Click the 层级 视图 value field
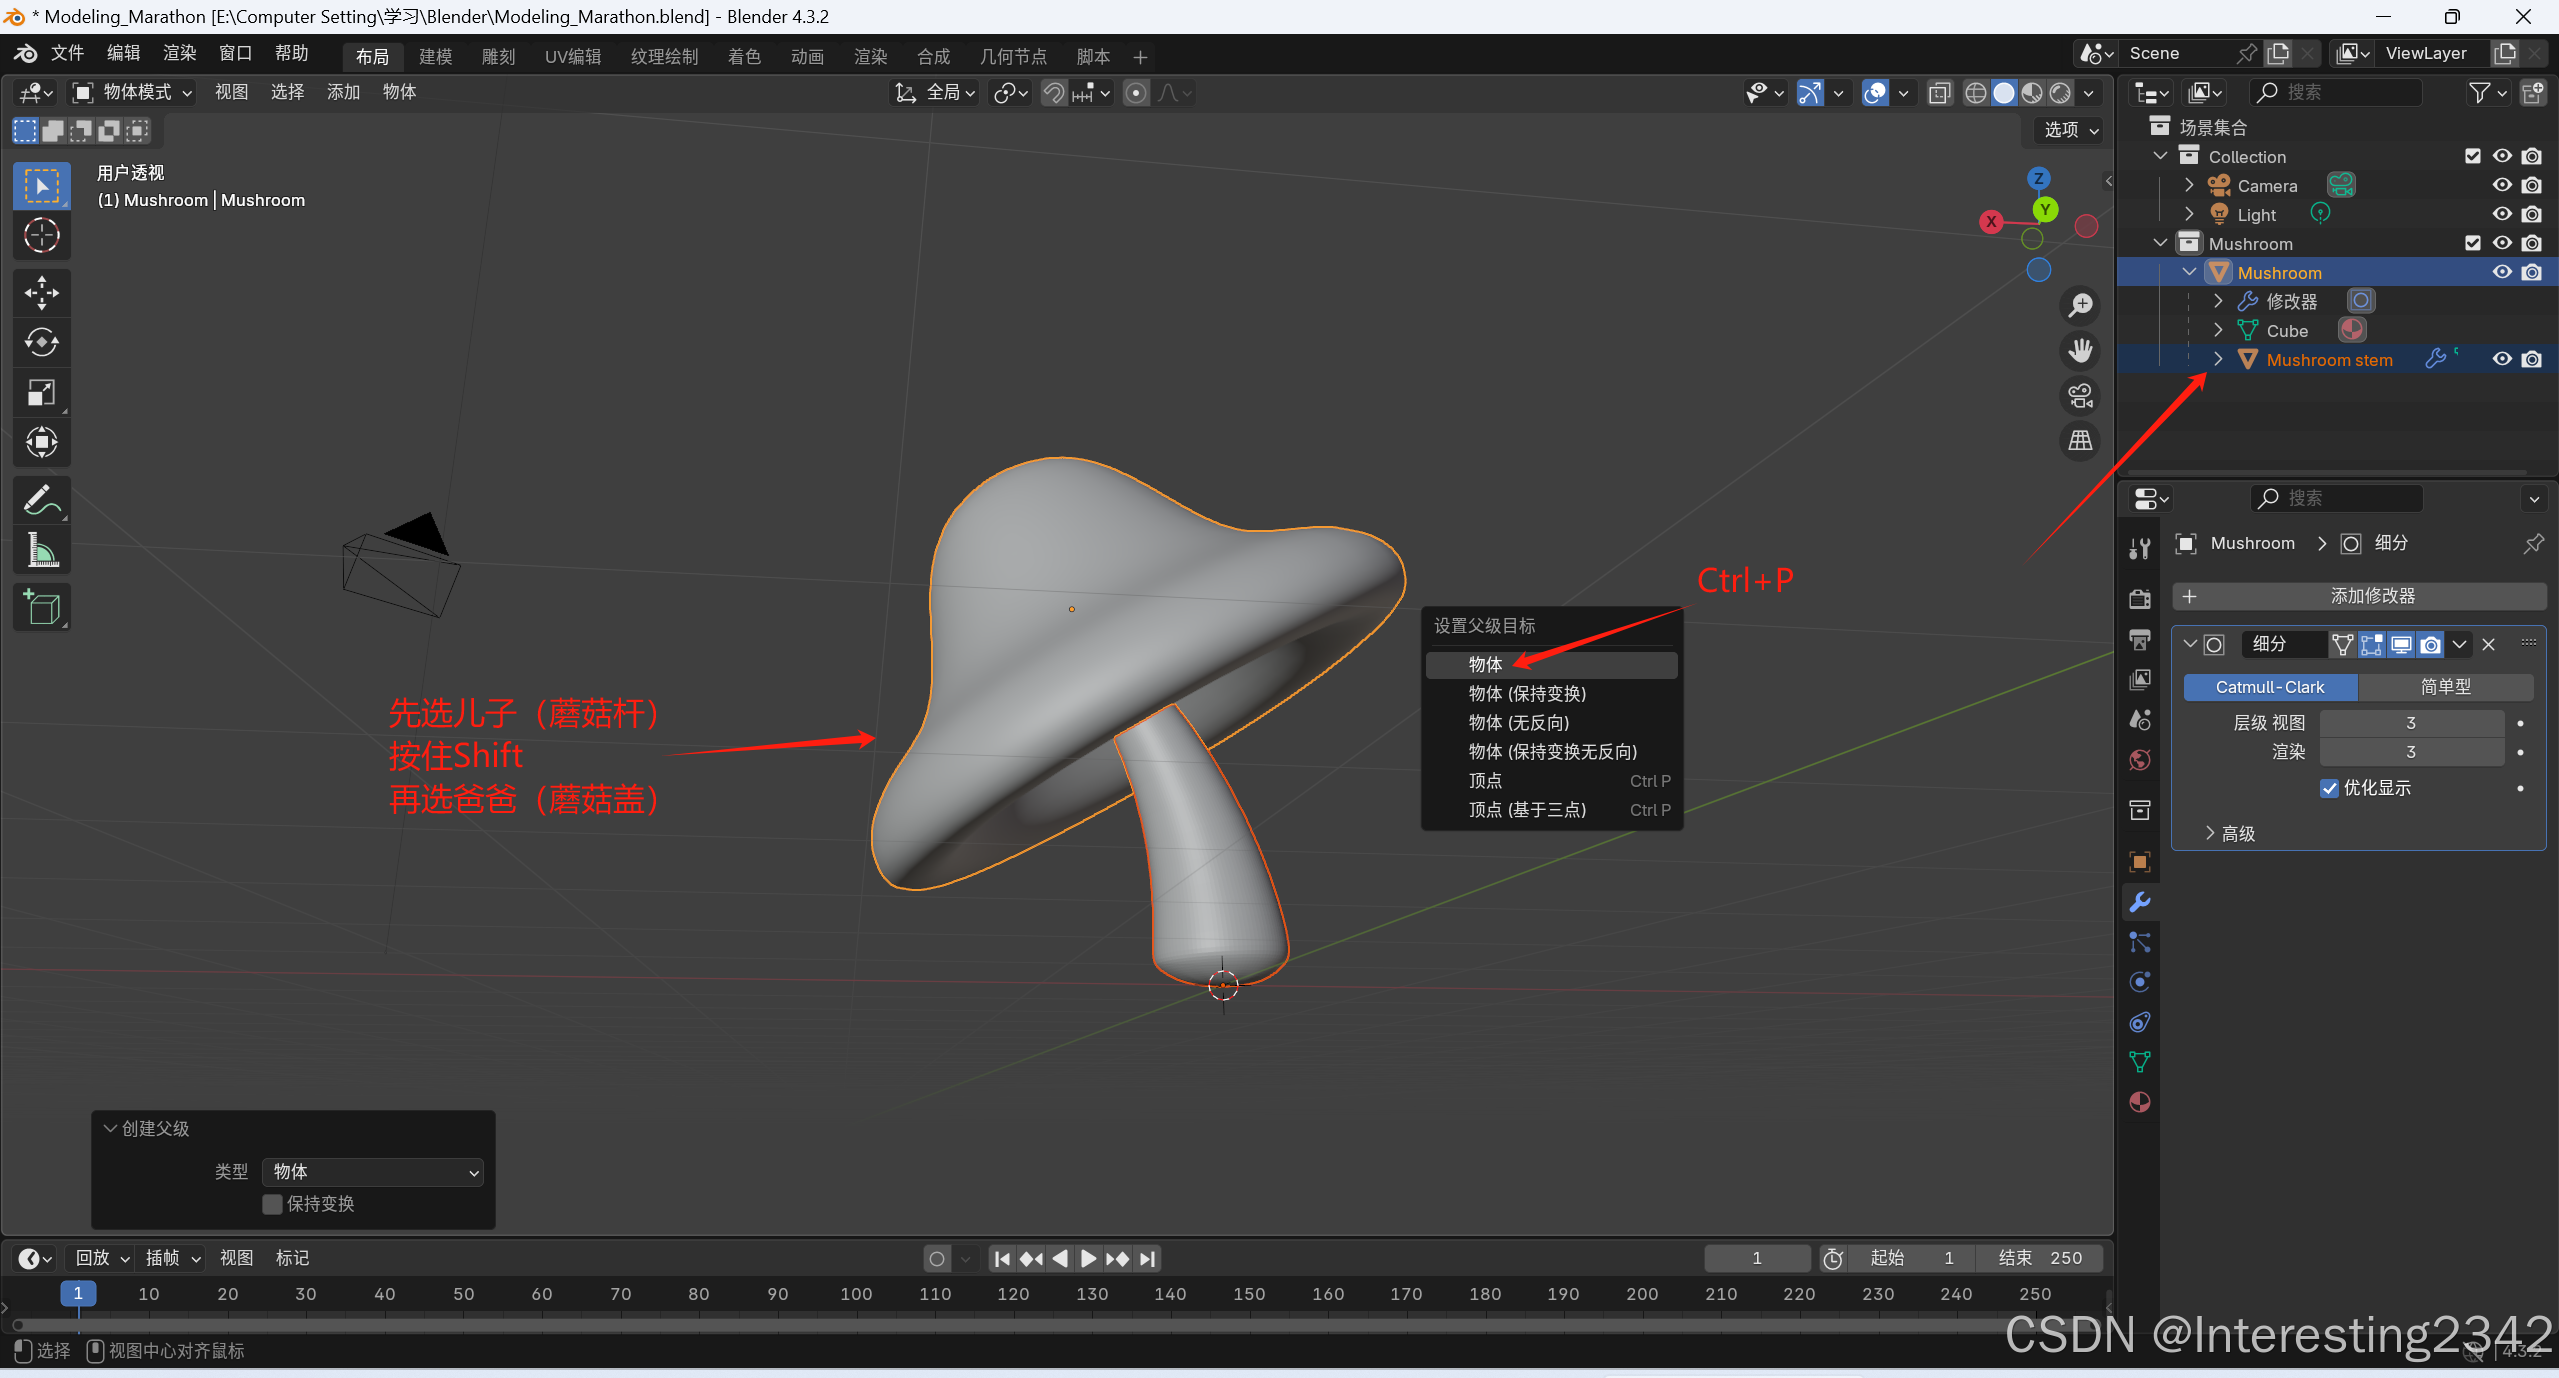 click(x=2410, y=722)
